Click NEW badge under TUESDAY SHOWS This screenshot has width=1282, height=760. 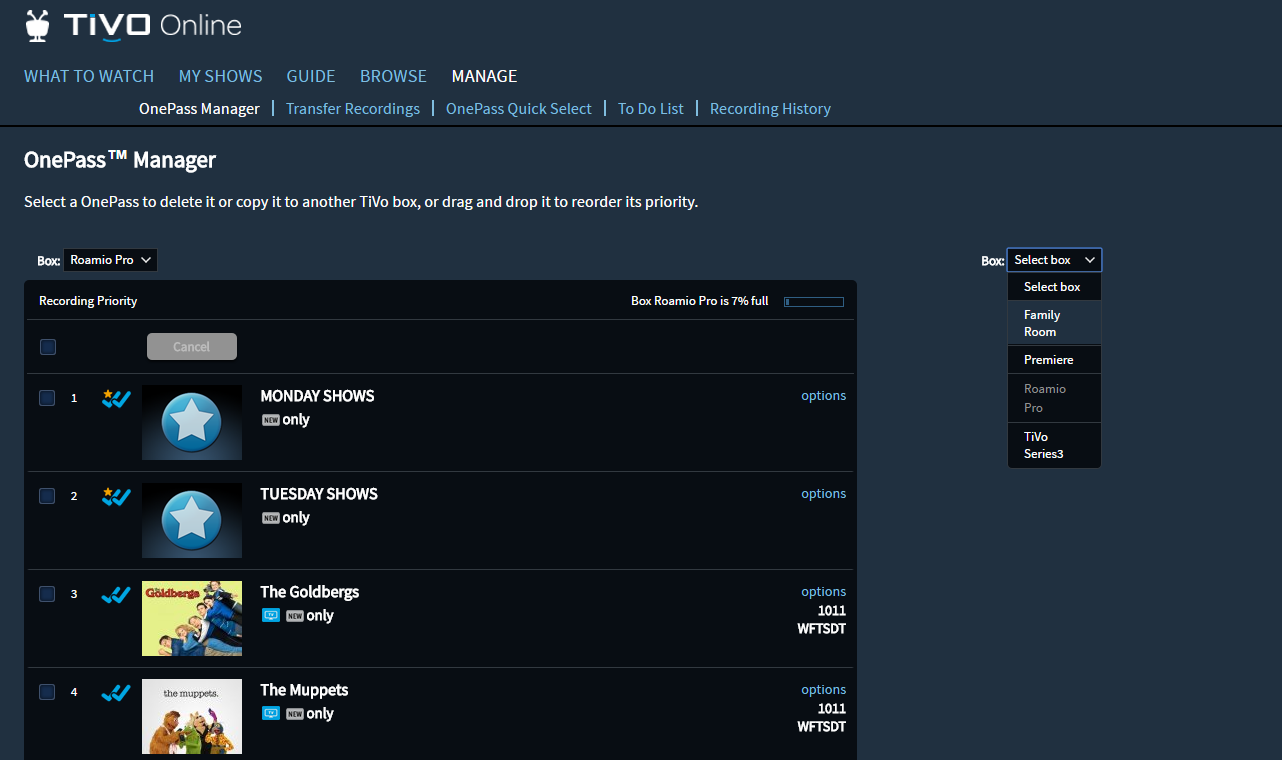(x=270, y=518)
